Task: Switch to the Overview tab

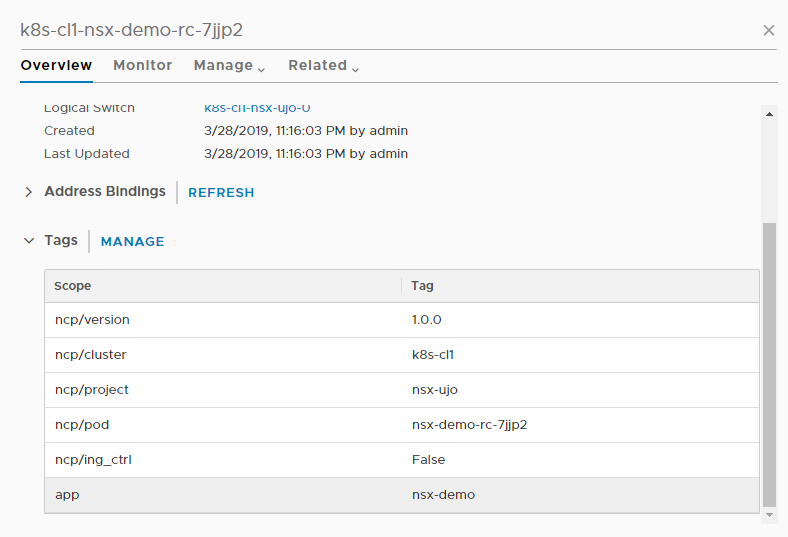Action: [x=56, y=65]
